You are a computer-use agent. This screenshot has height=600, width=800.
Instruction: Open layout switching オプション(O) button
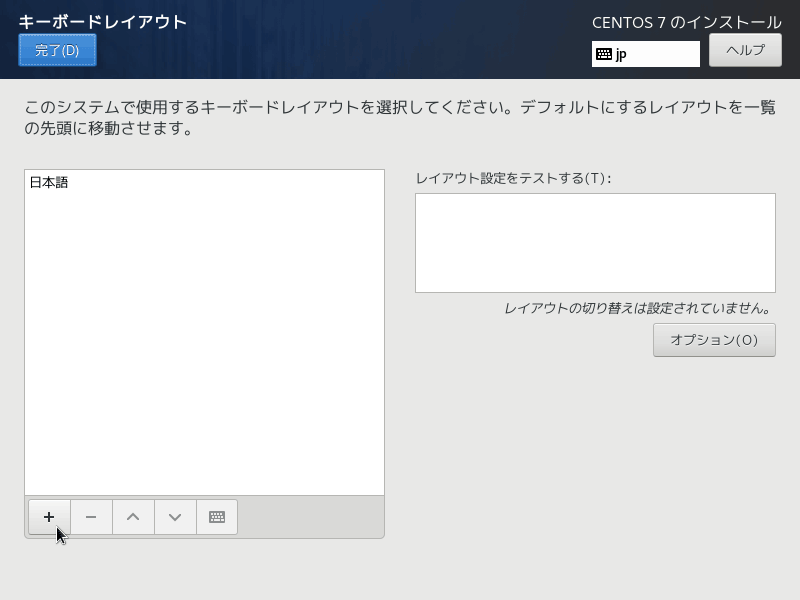point(714,340)
